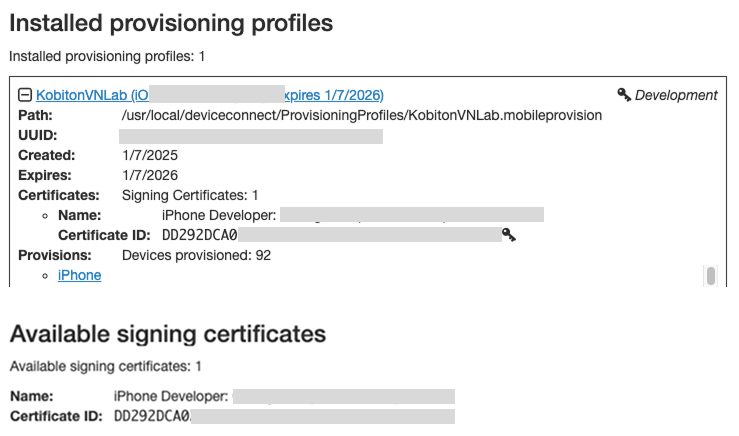Click the profile list scrollbar thumb
The width and height of the screenshot is (739, 436).
[711, 276]
